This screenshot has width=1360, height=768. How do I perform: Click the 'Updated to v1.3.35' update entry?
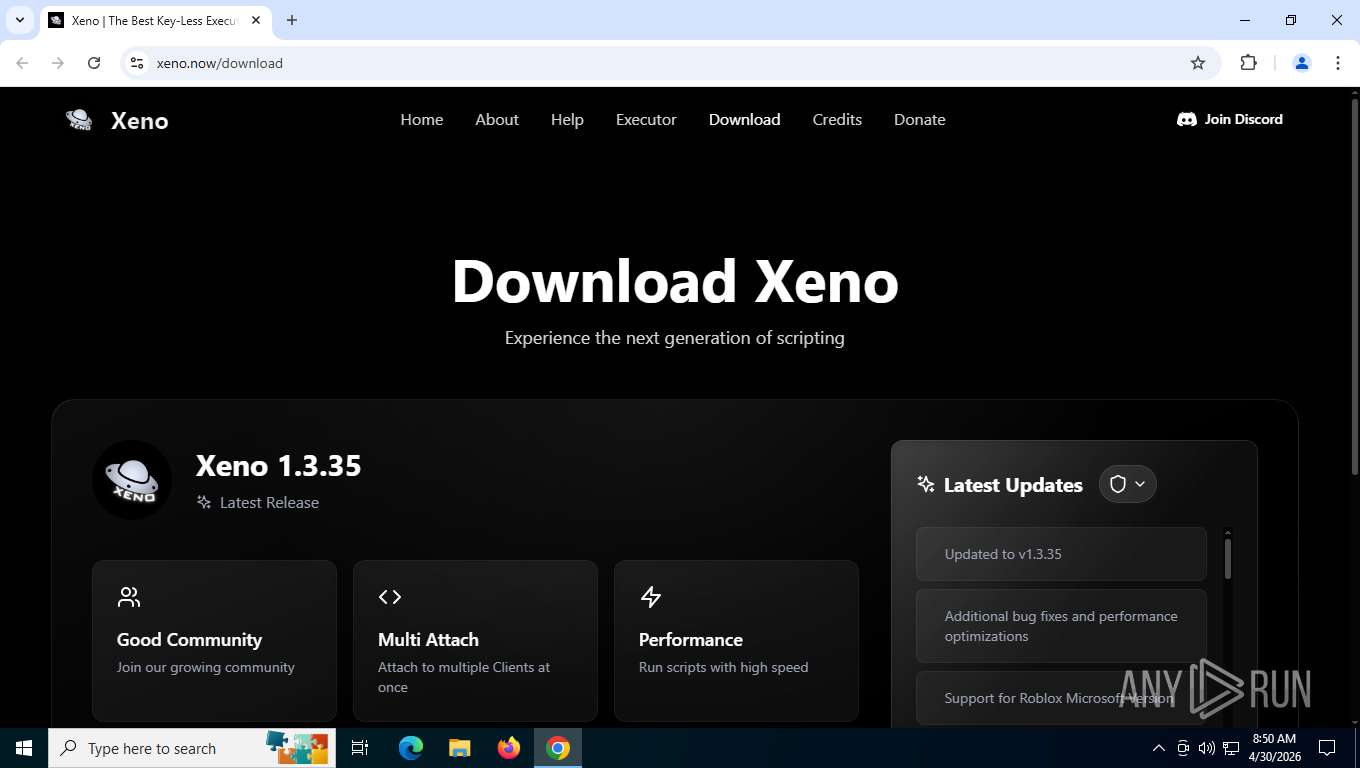tap(1061, 554)
